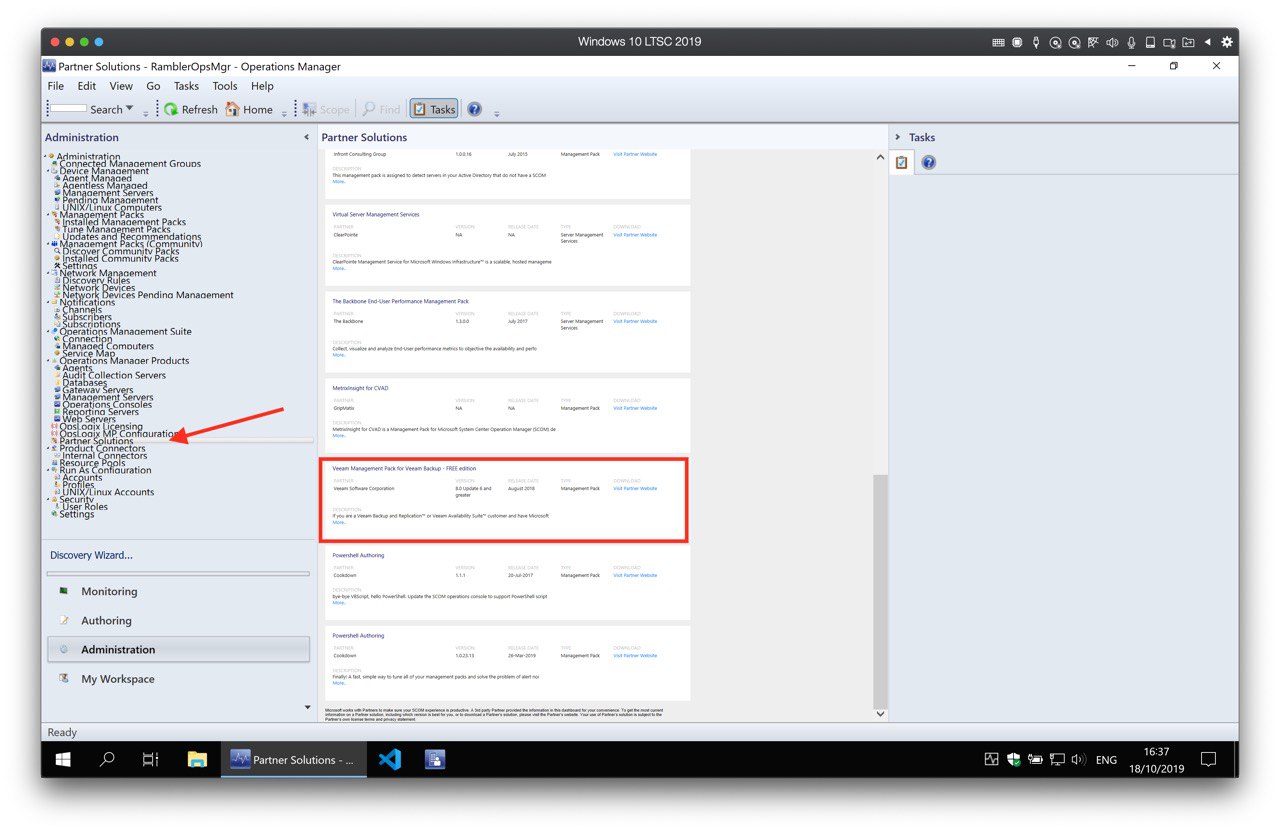Click the taskbar app icon after VS Code

435,760
